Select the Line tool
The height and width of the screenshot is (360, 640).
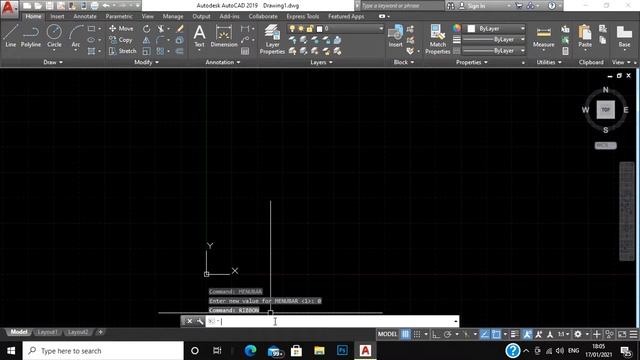pos(11,36)
